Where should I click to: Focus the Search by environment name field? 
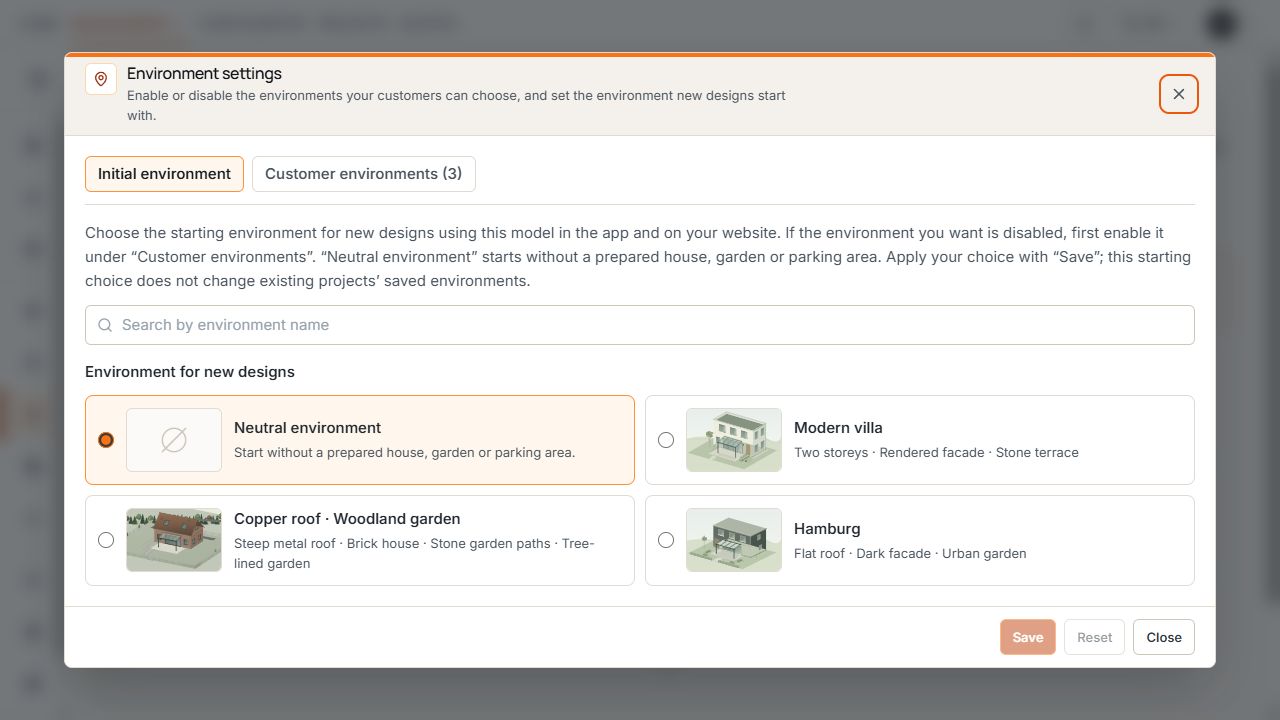coord(640,325)
